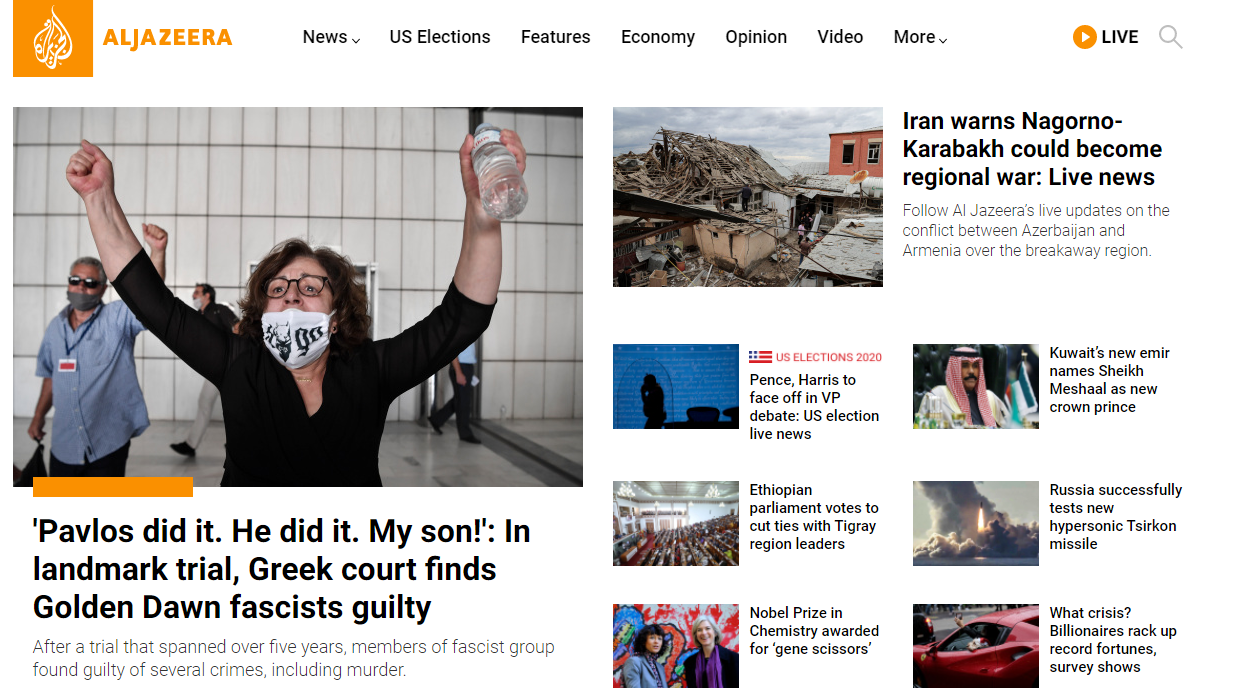The width and height of the screenshot is (1240, 698).
Task: Open the search magnifier icon
Action: [x=1170, y=38]
